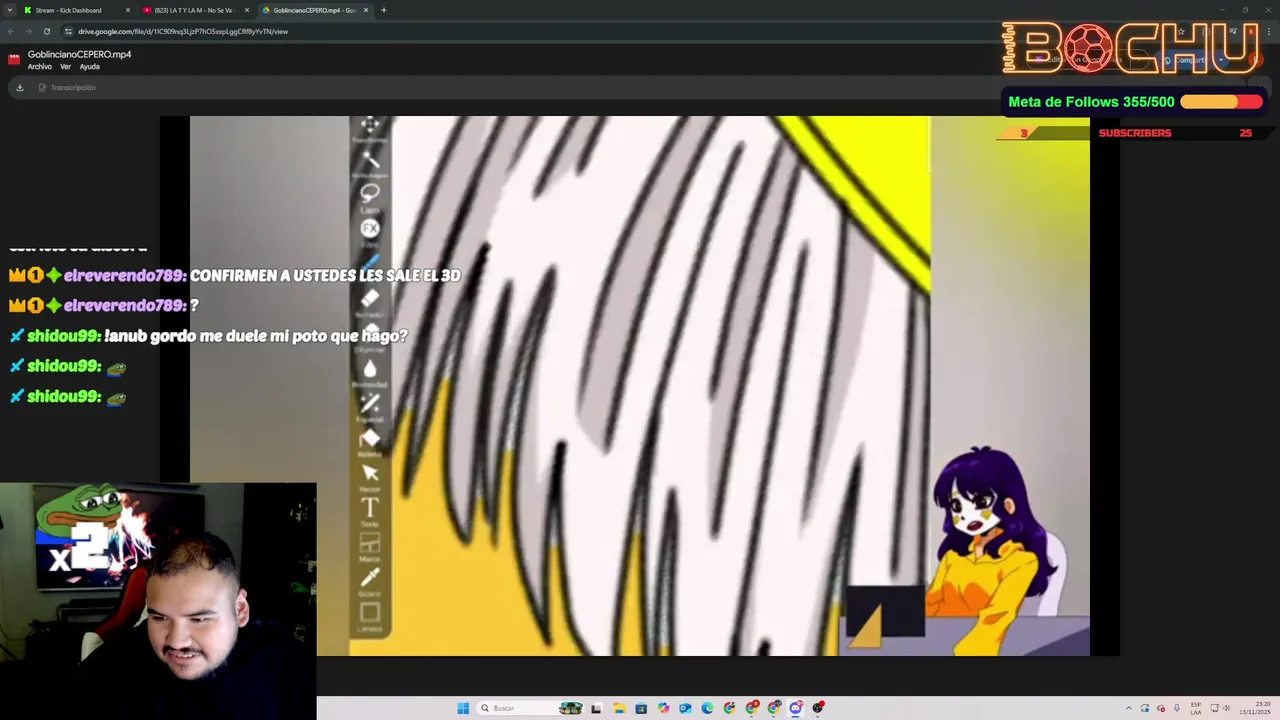Expand the tab search dropdown

(9, 10)
